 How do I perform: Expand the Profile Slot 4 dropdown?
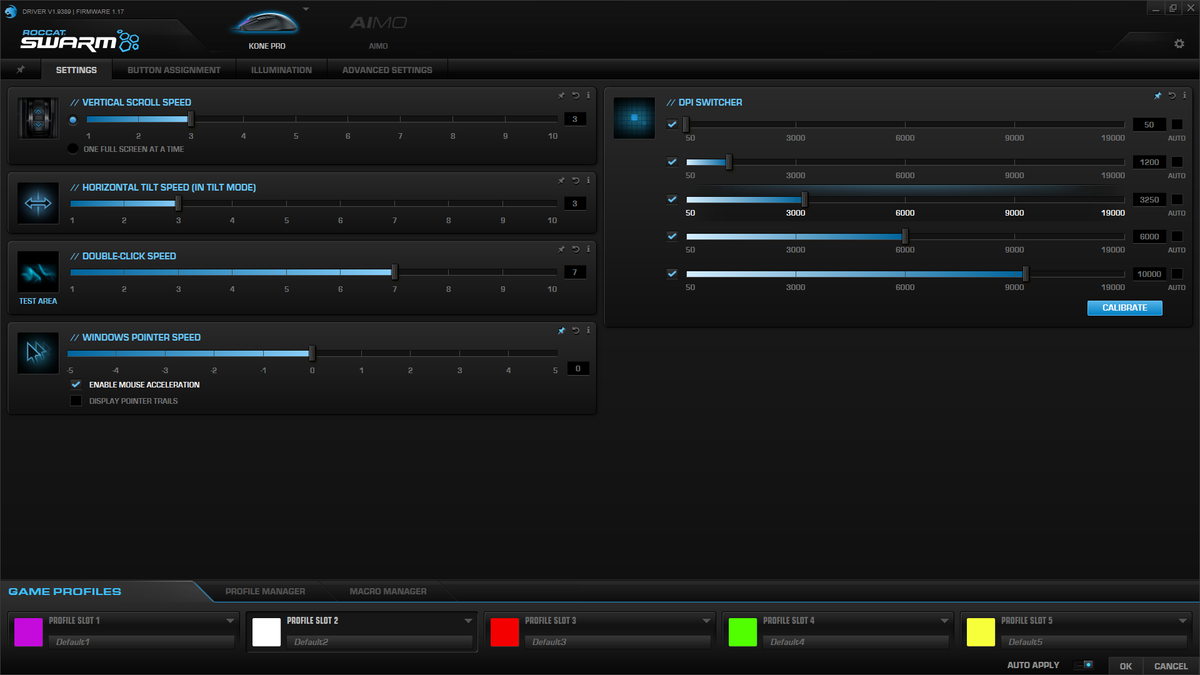pos(944,621)
